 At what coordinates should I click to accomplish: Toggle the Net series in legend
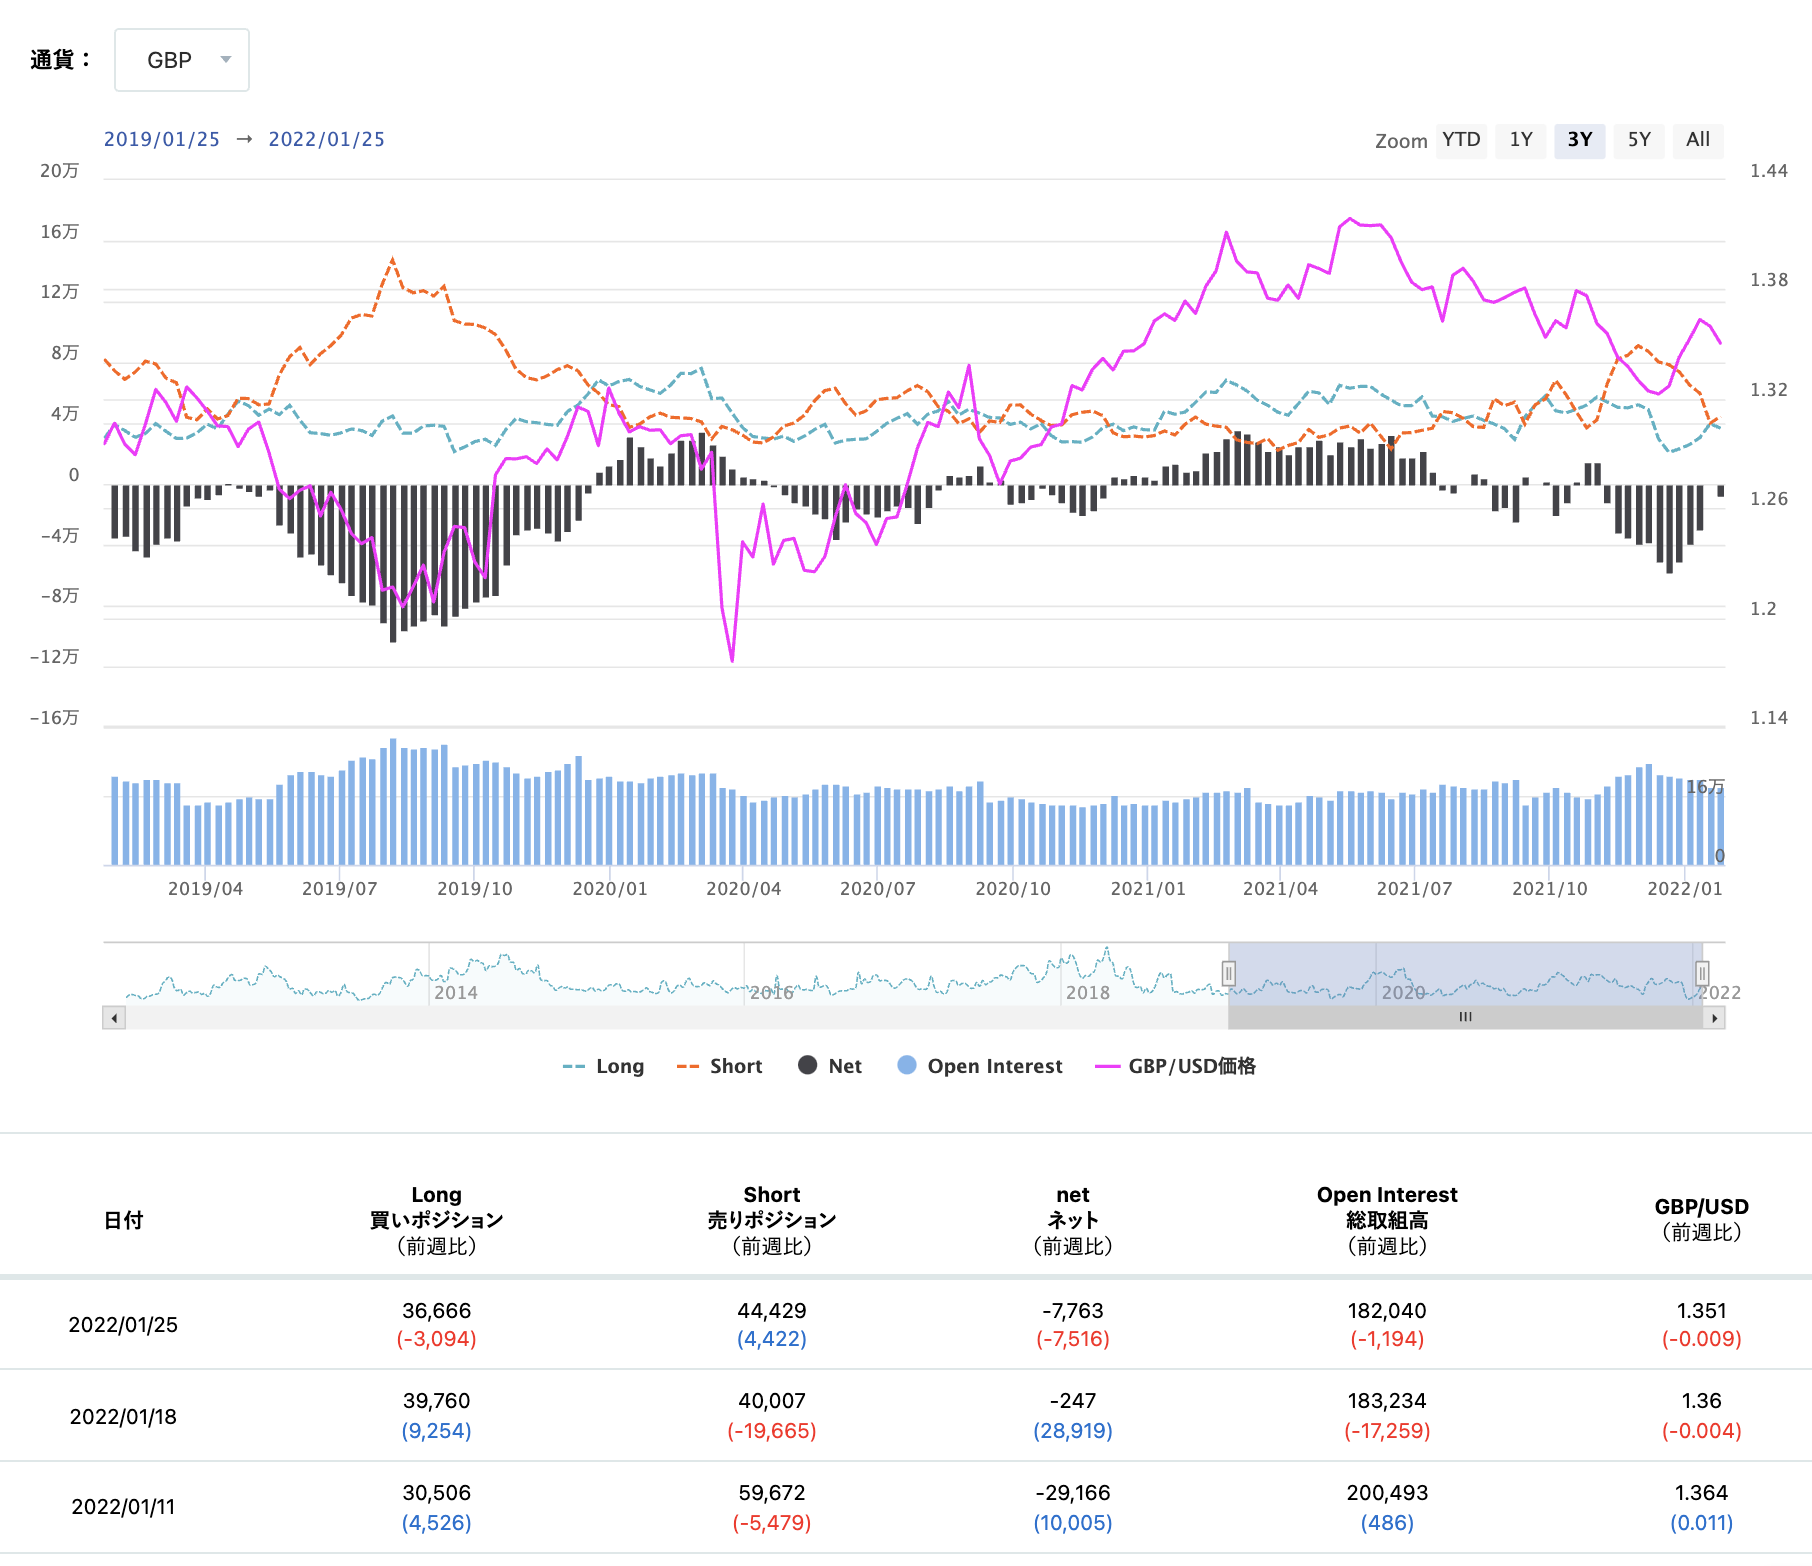pyautogui.click(x=830, y=1066)
